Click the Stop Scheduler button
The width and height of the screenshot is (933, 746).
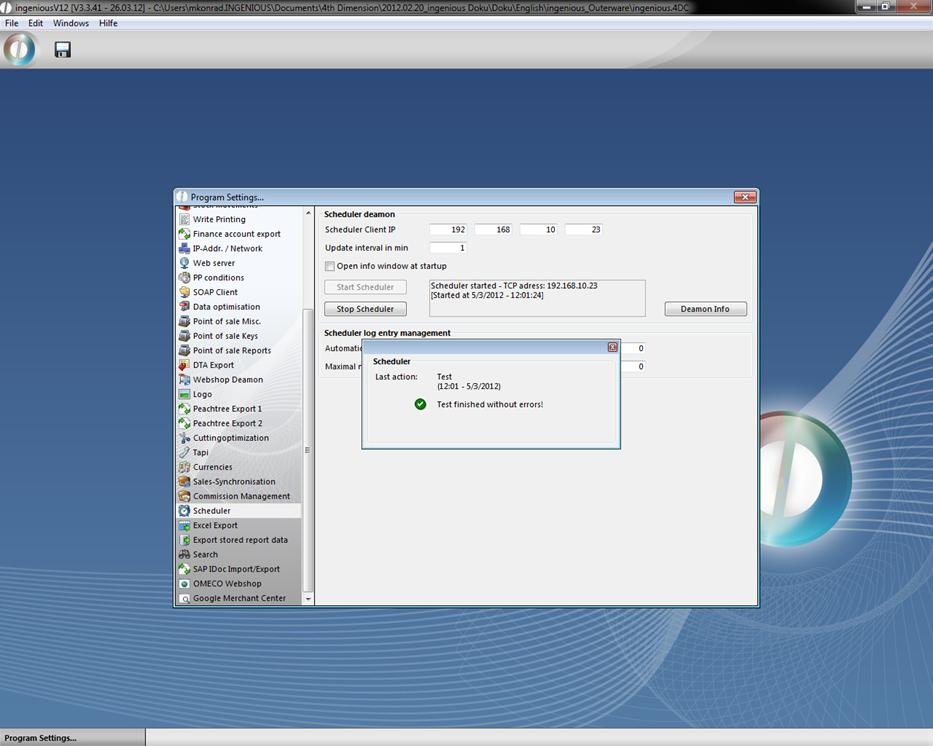[365, 309]
